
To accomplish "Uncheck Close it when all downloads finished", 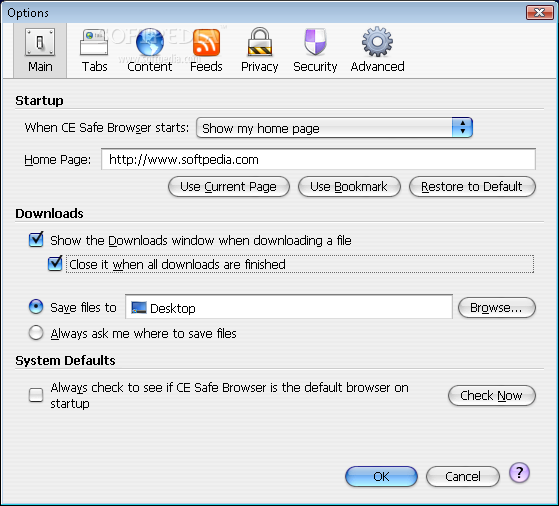I will [55, 264].
